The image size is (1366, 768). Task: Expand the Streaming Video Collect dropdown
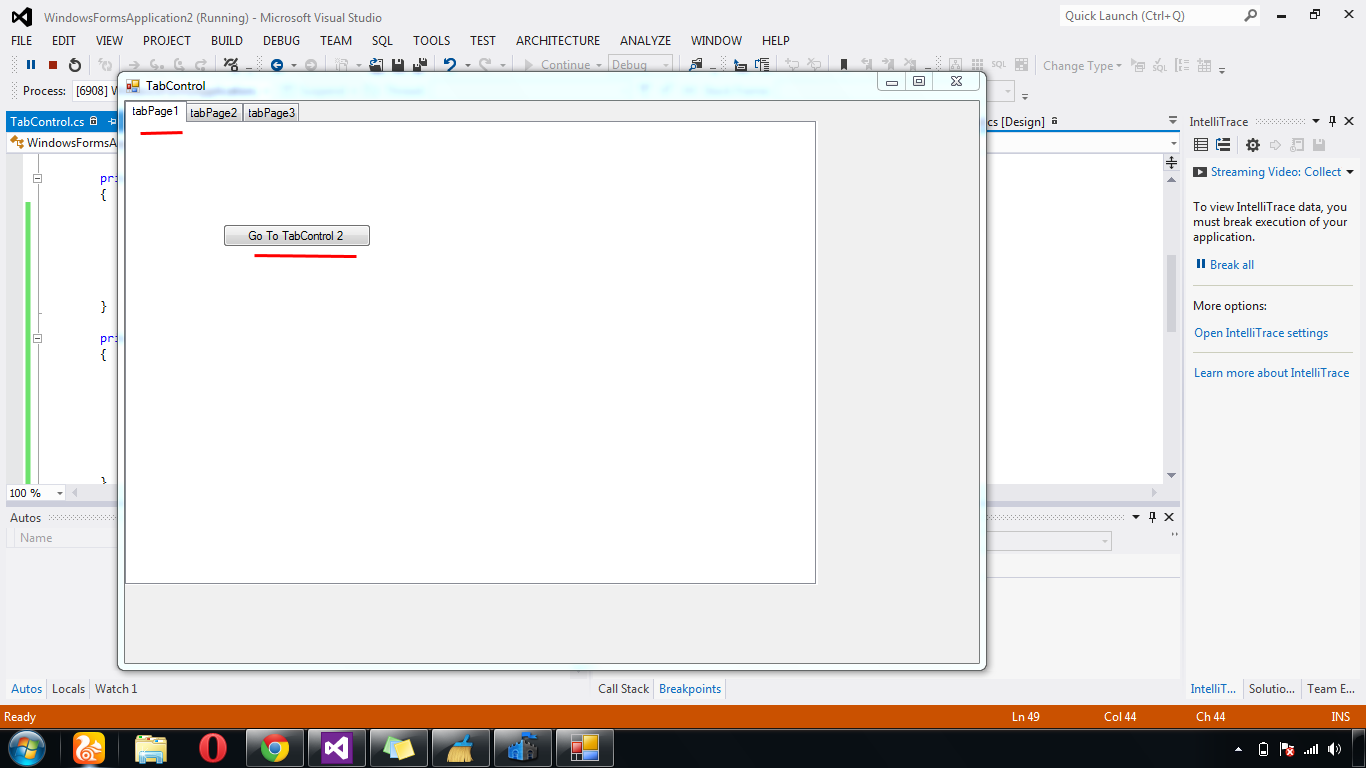pos(1348,171)
